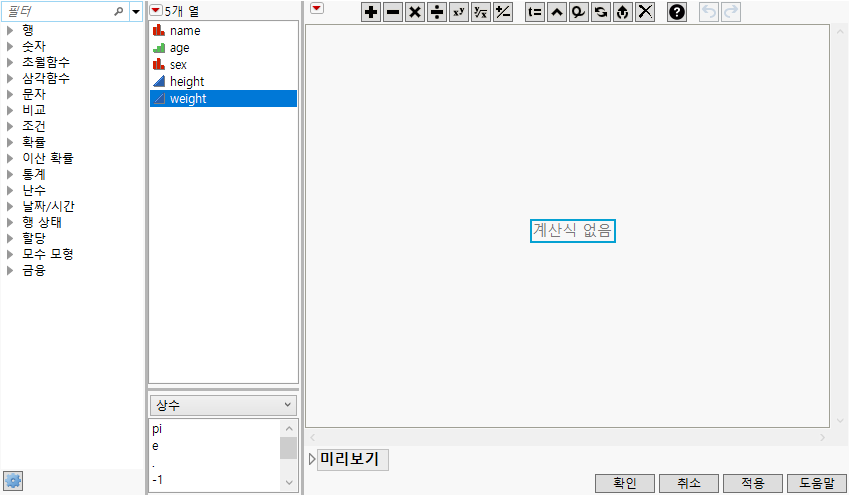The image size is (849, 495).
Task: Click the add (plus) operator button
Action: pyautogui.click(x=371, y=12)
